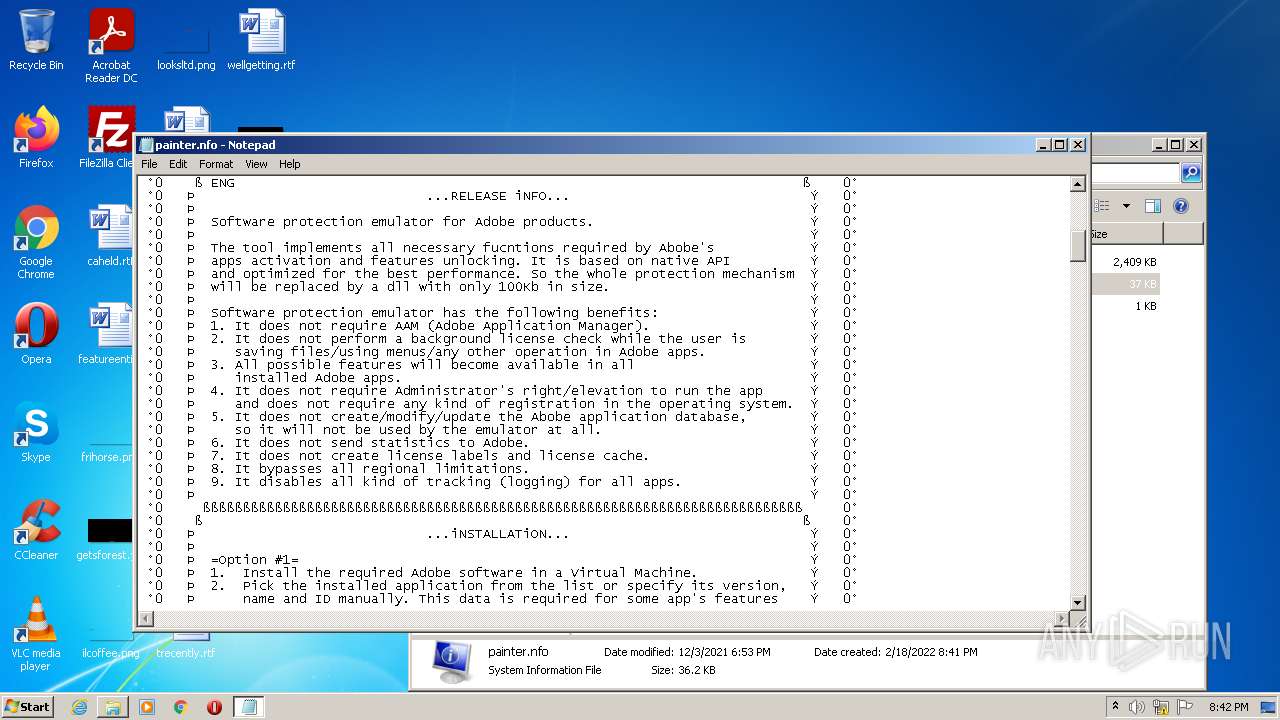Image resolution: width=1280 pixels, height=720 pixels.
Task: Launch Opera from the desktop
Action: [36, 335]
